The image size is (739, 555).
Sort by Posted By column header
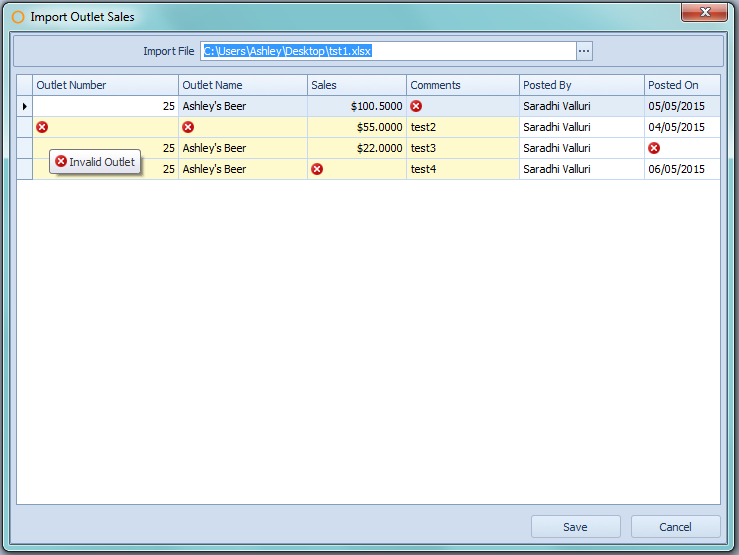click(x=581, y=85)
